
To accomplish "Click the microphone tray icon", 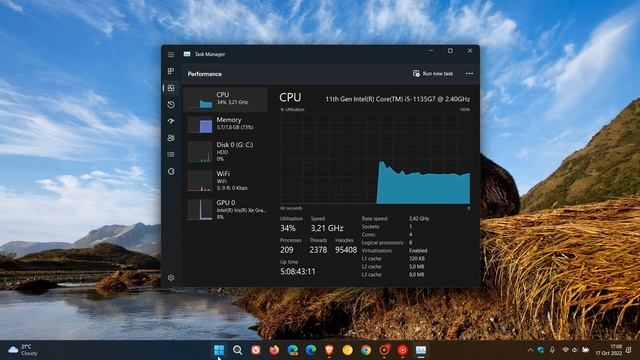I will click(x=552, y=350).
